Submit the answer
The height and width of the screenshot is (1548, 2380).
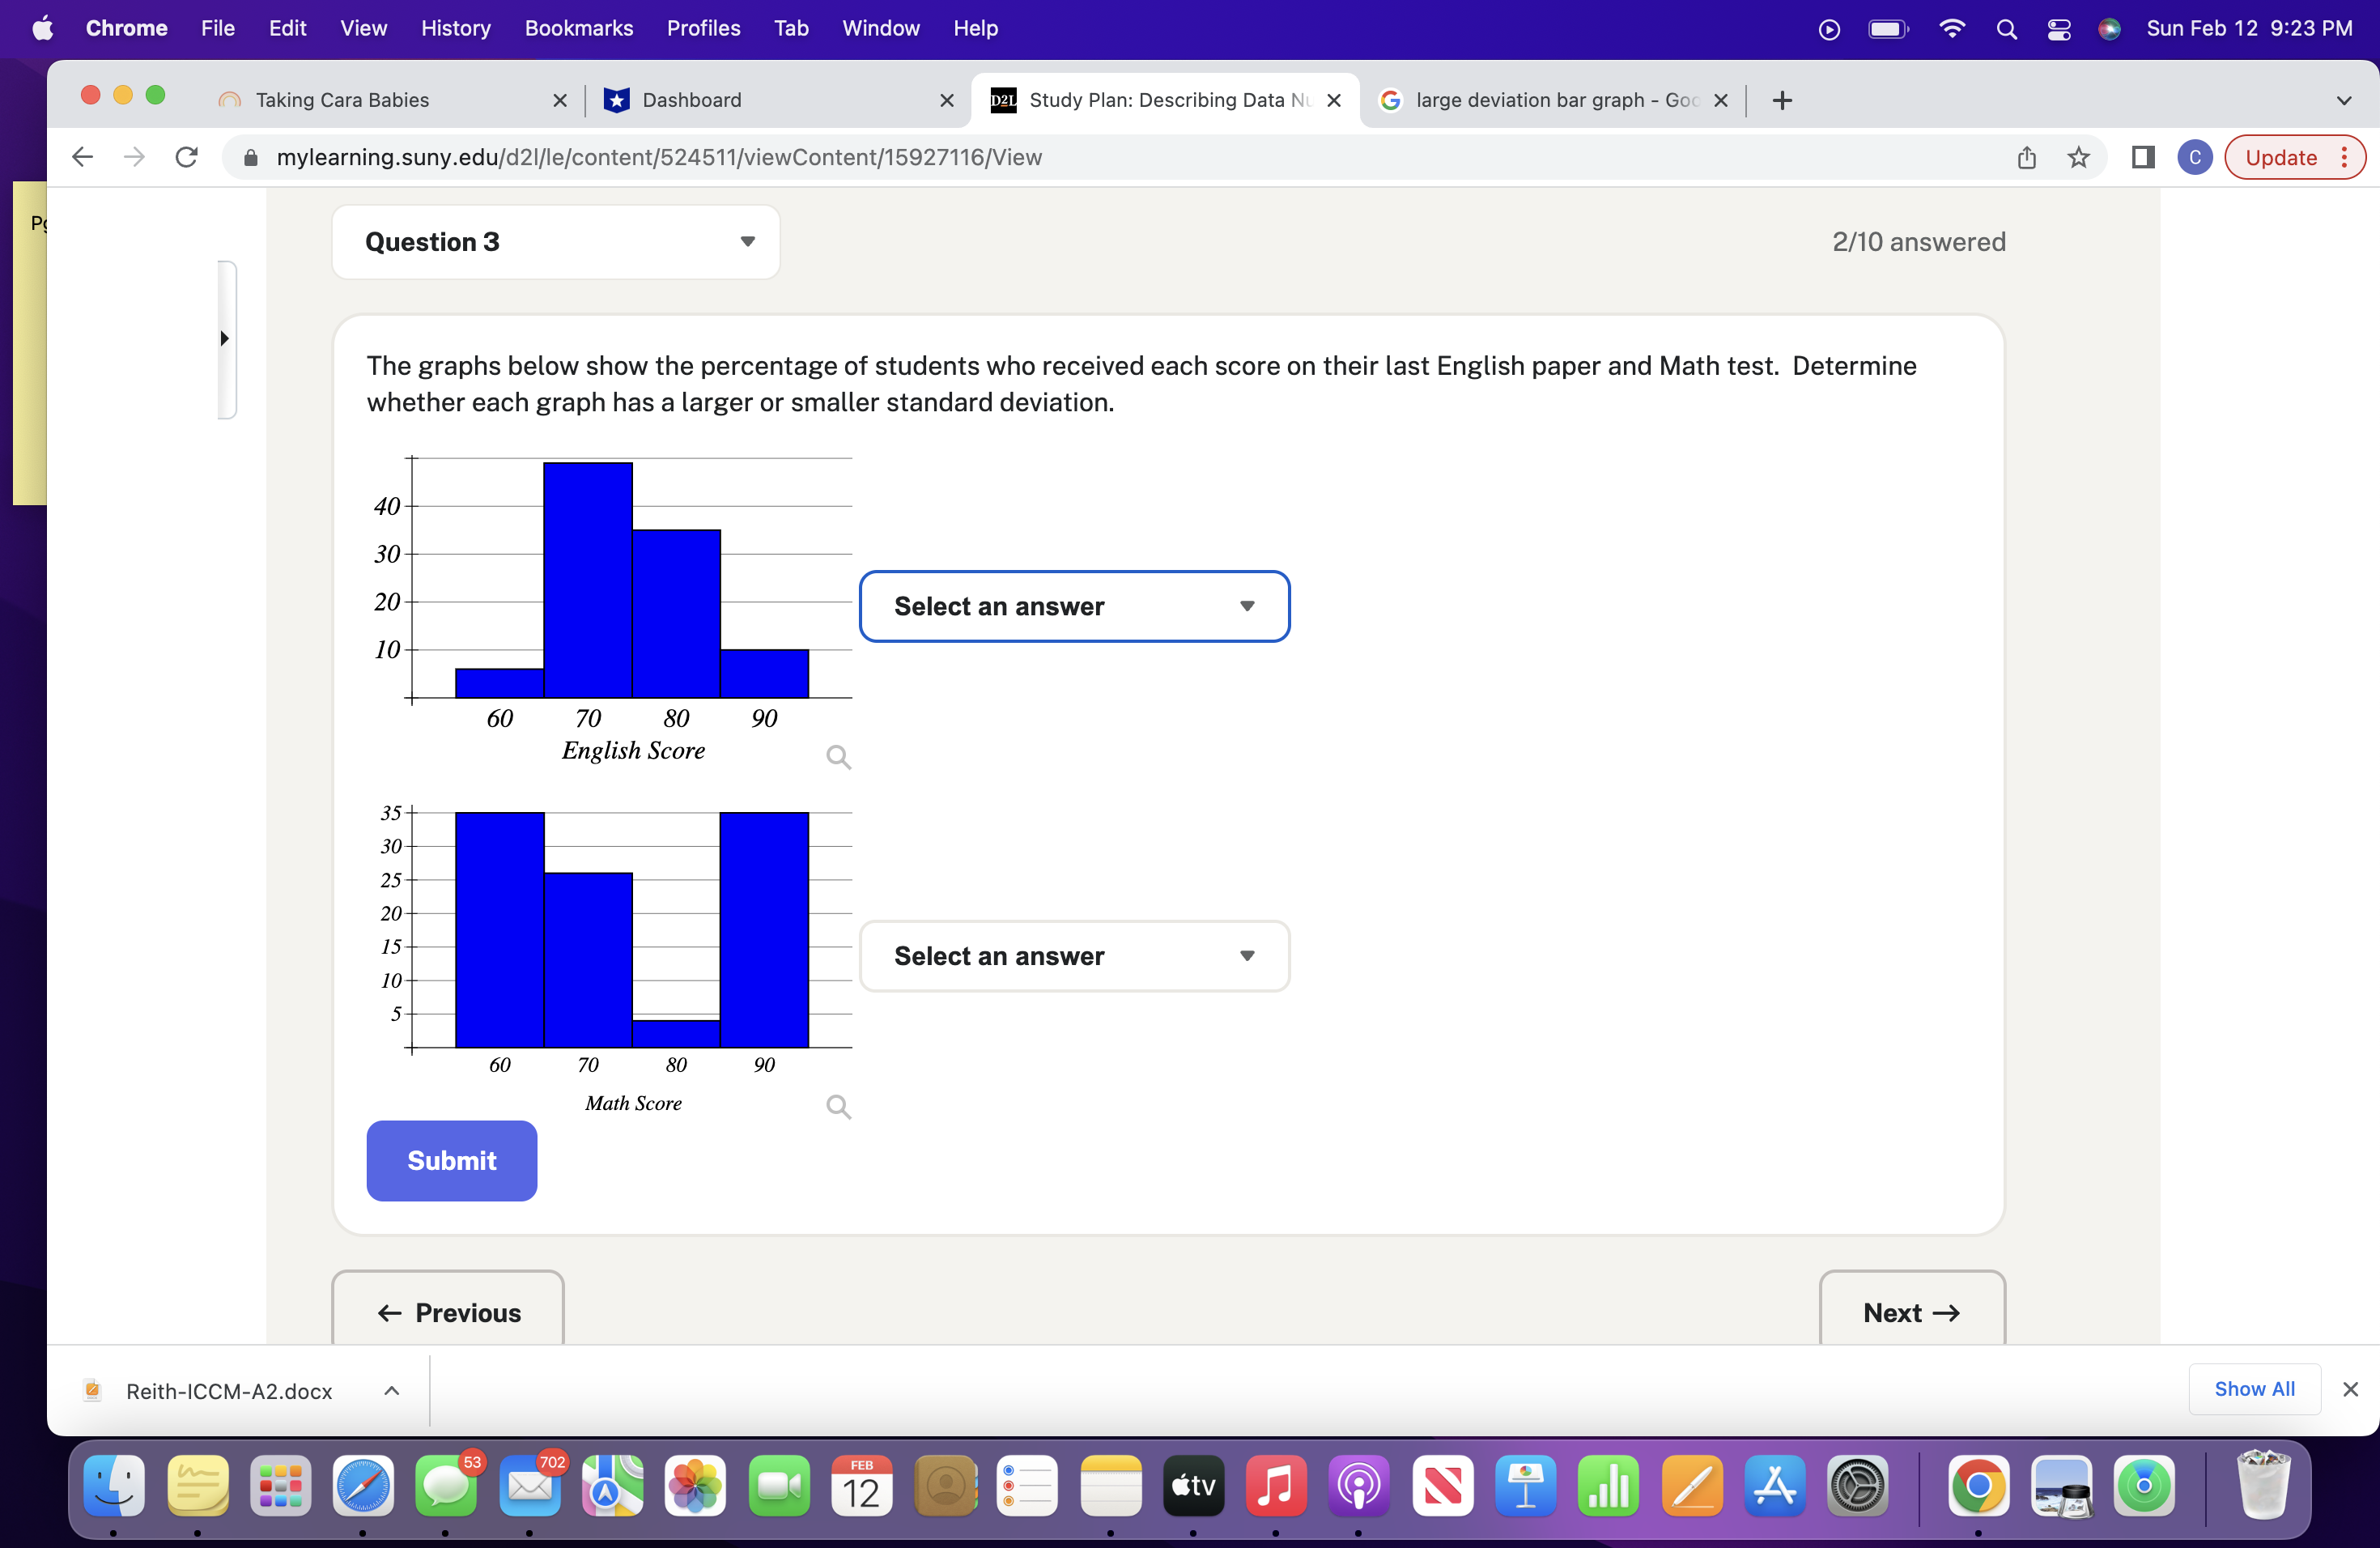(x=451, y=1160)
